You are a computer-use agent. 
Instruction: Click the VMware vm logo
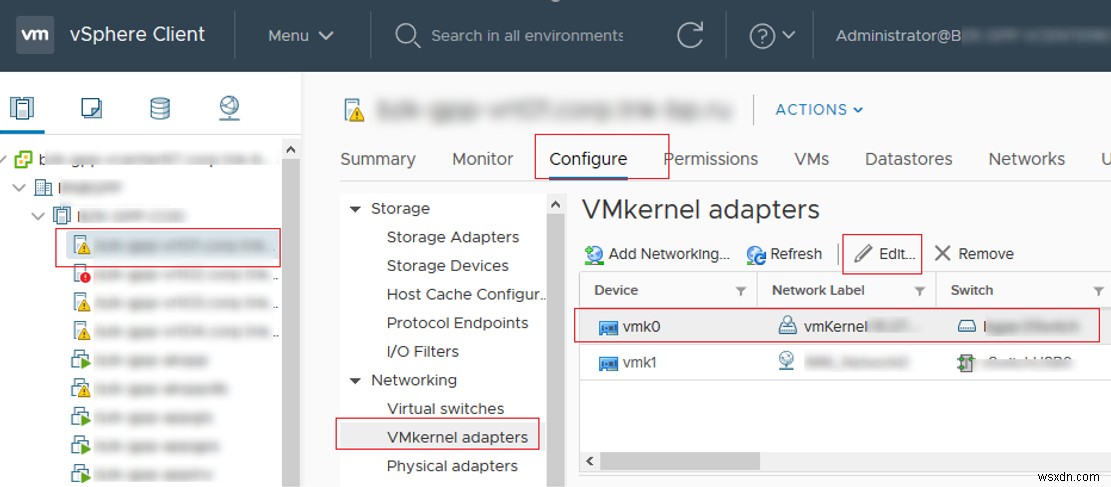coord(35,35)
